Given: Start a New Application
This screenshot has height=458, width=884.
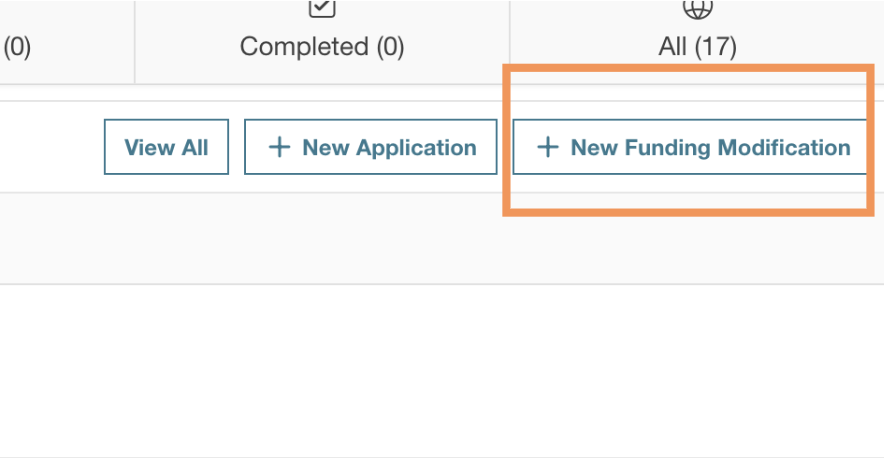Looking at the screenshot, I should click(370, 148).
